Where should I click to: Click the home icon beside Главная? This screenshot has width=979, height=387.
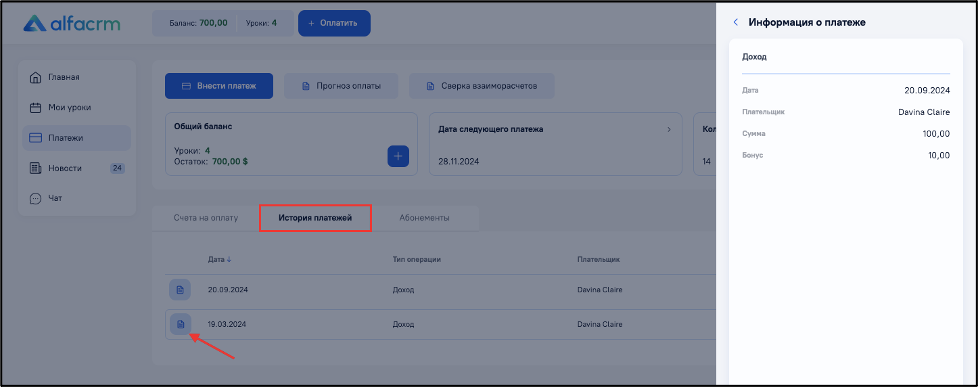[35, 77]
